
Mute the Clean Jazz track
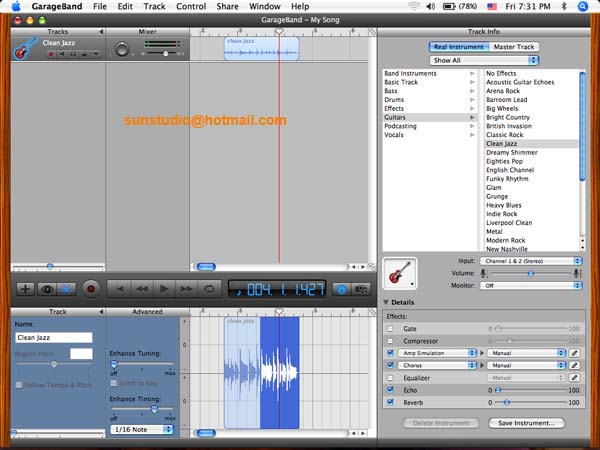[61, 54]
